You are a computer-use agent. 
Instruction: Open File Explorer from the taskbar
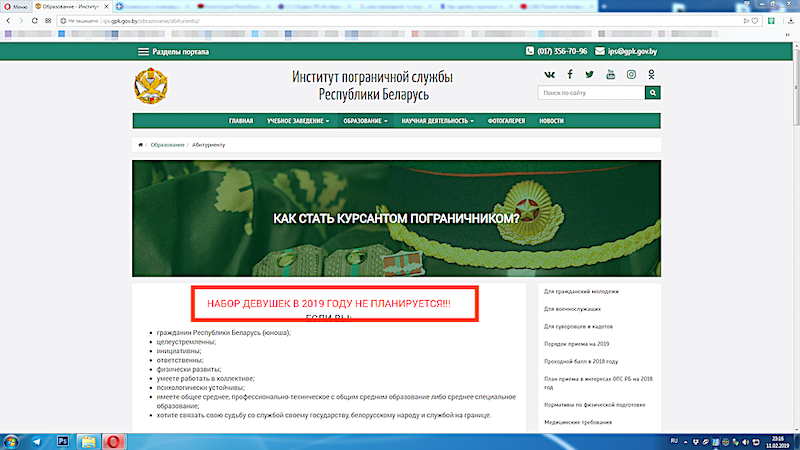(88, 442)
